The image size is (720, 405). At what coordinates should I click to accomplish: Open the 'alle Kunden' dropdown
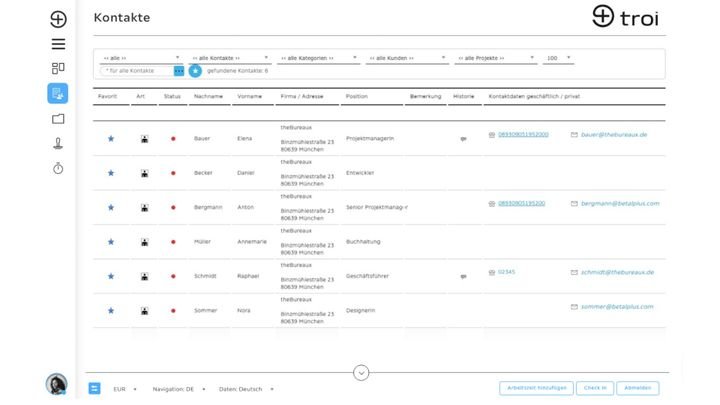pyautogui.click(x=407, y=58)
